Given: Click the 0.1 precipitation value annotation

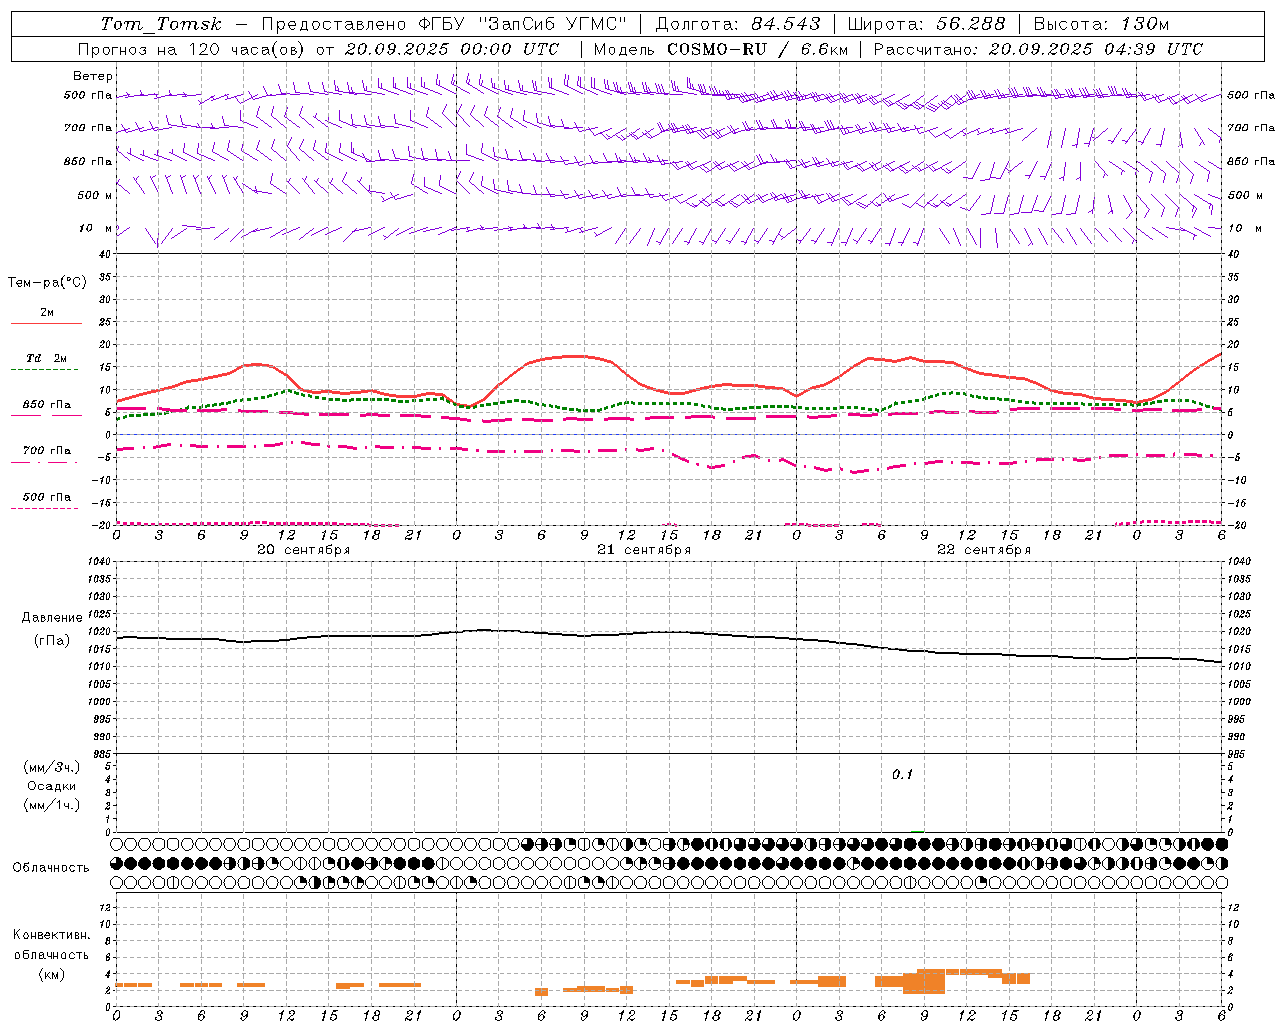Looking at the screenshot, I should click(x=903, y=775).
